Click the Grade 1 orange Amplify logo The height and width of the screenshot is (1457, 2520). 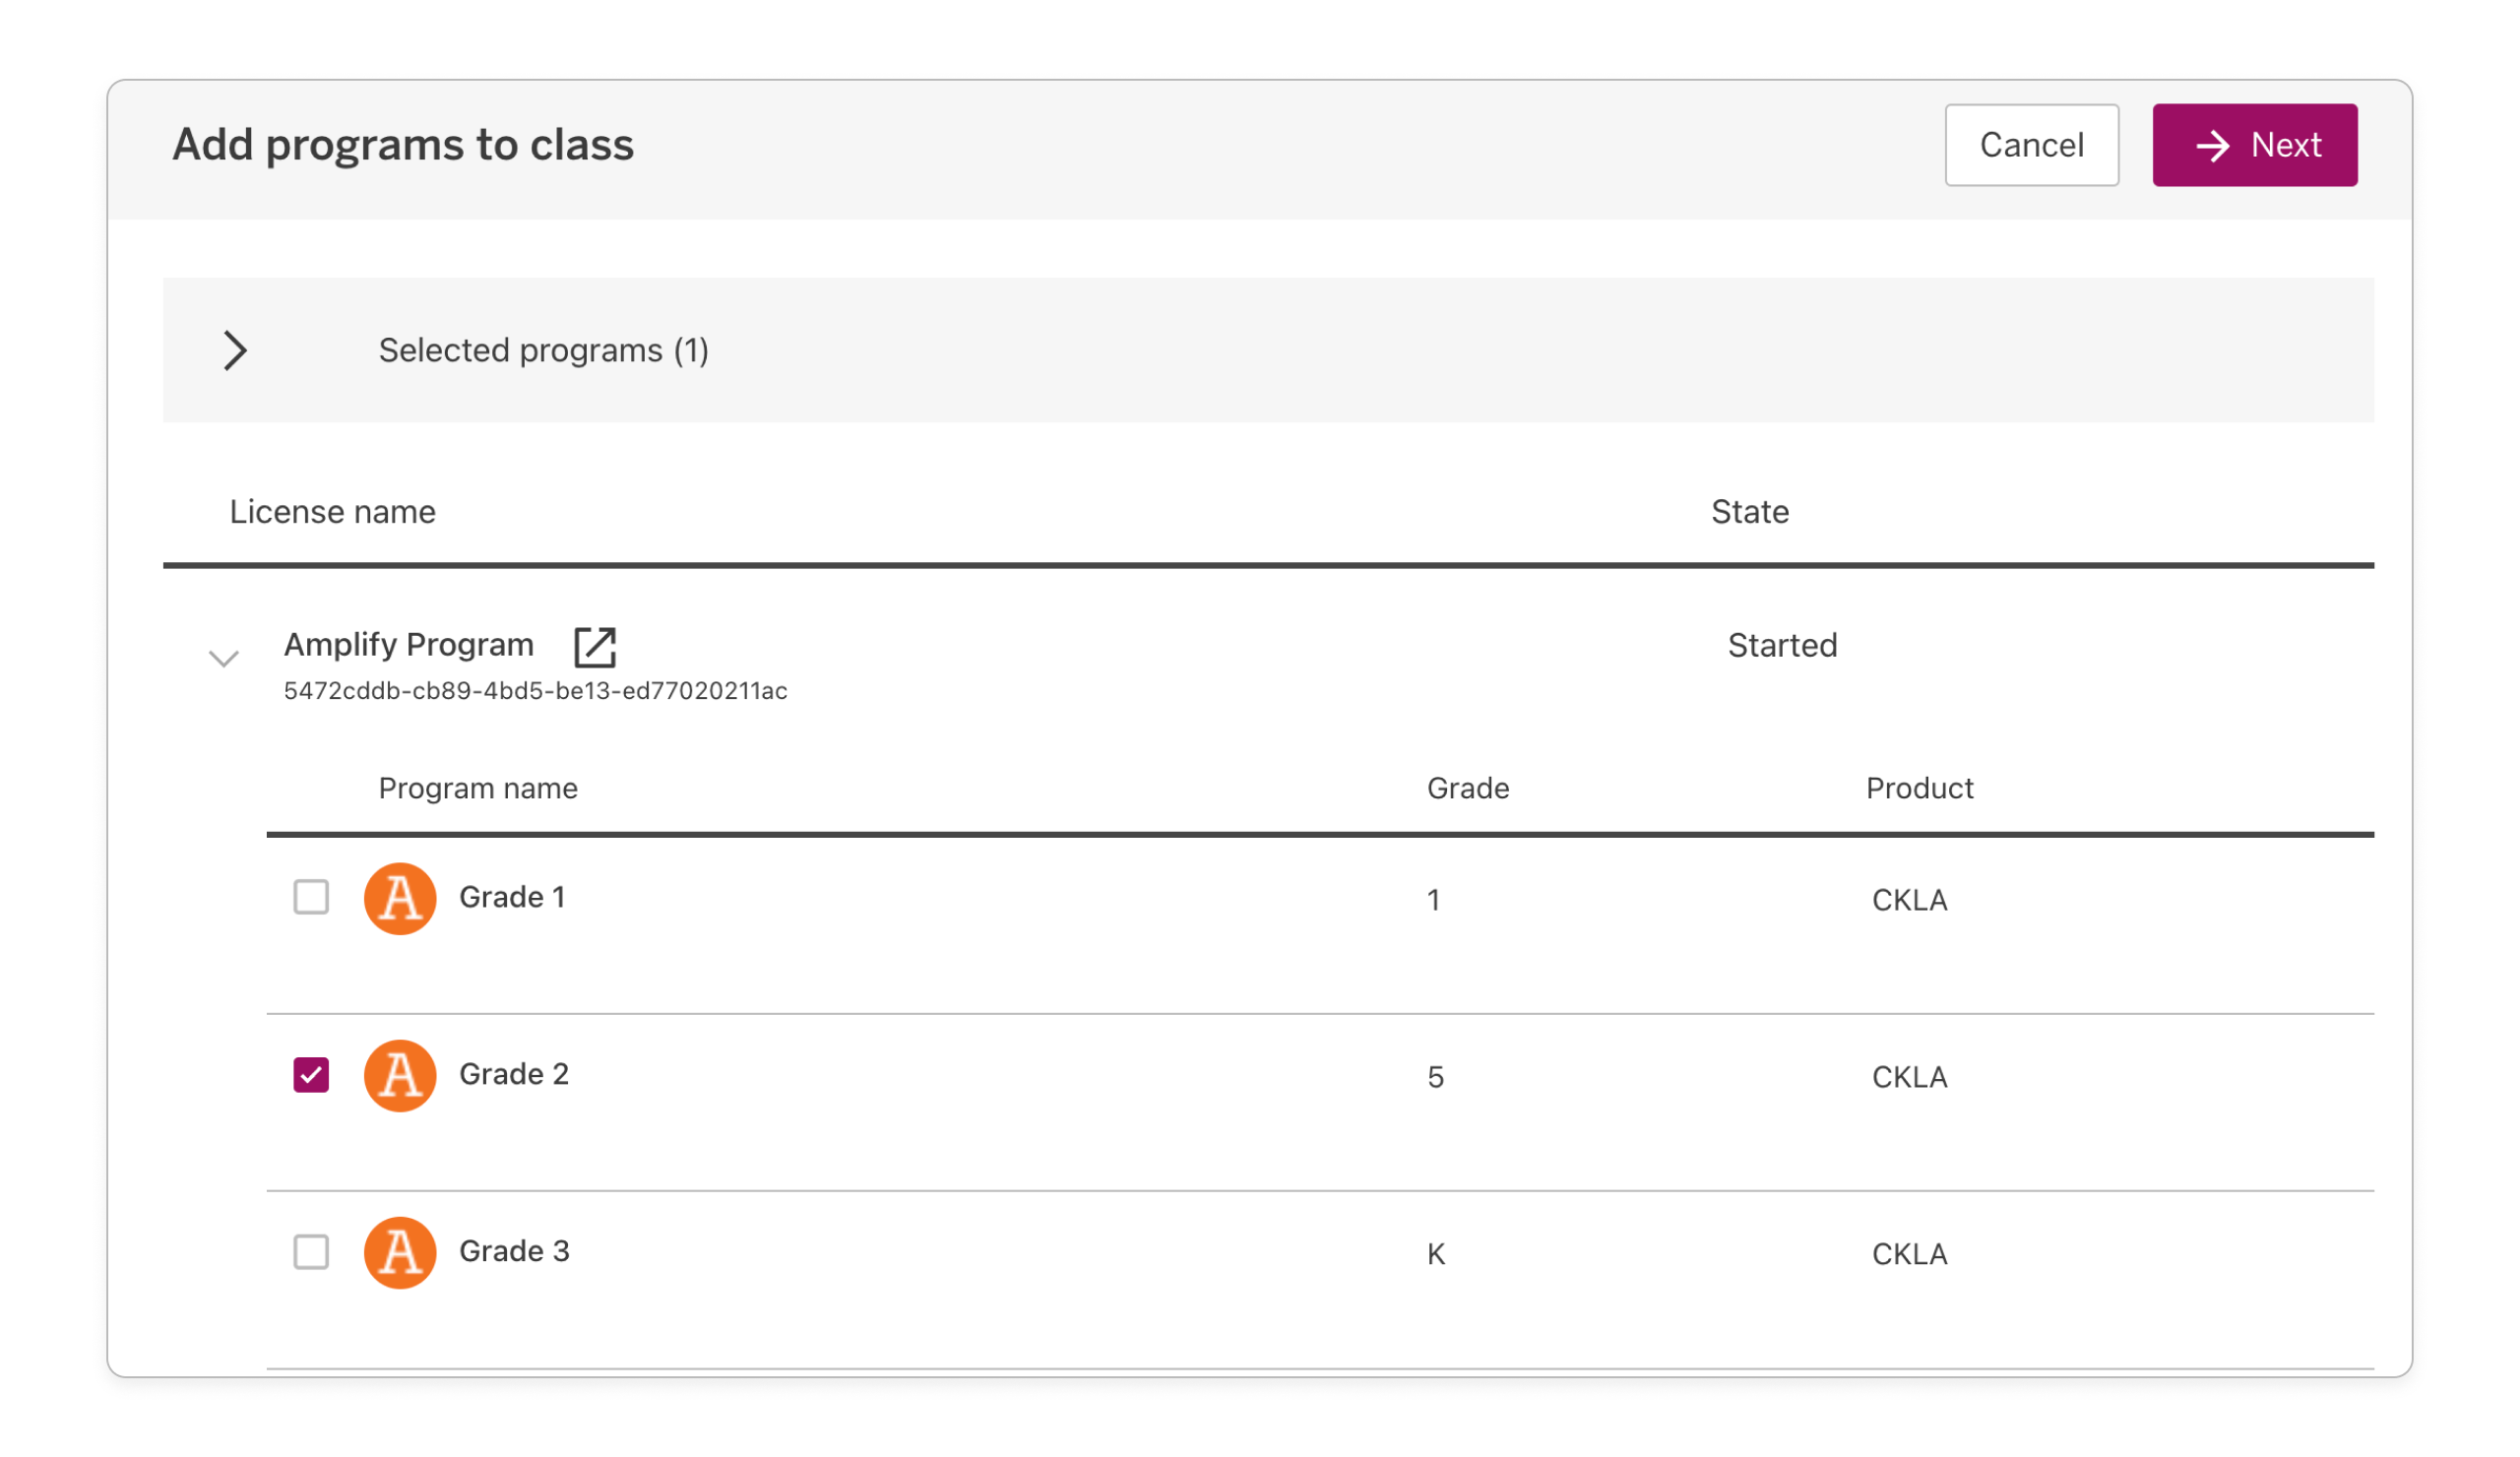[399, 898]
